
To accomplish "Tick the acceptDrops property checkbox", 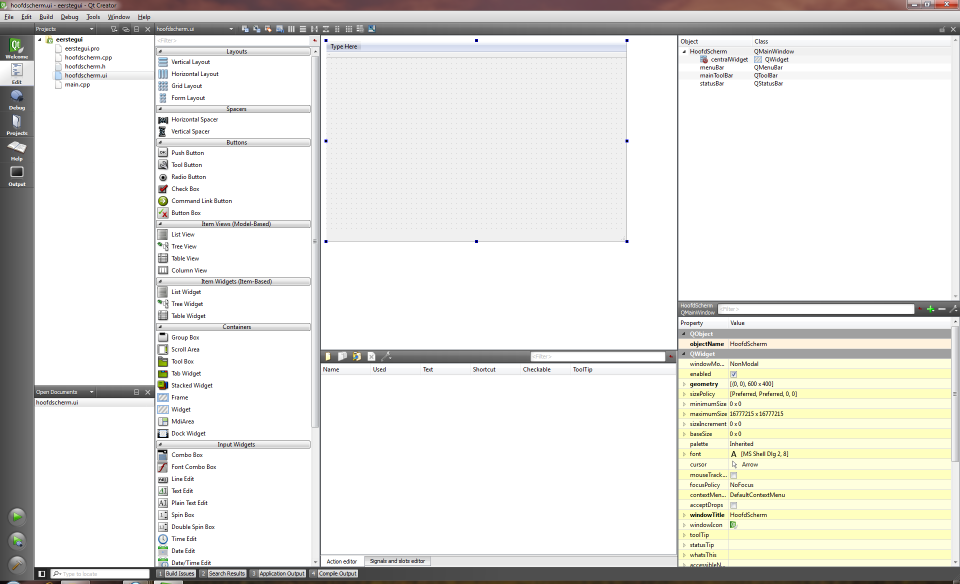I will pos(734,505).
